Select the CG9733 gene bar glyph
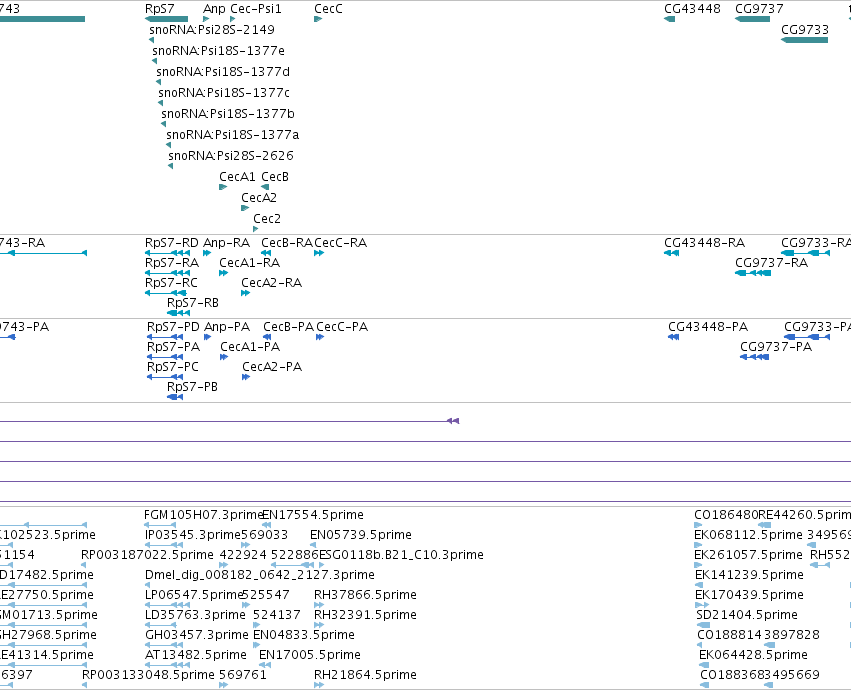 pos(804,40)
